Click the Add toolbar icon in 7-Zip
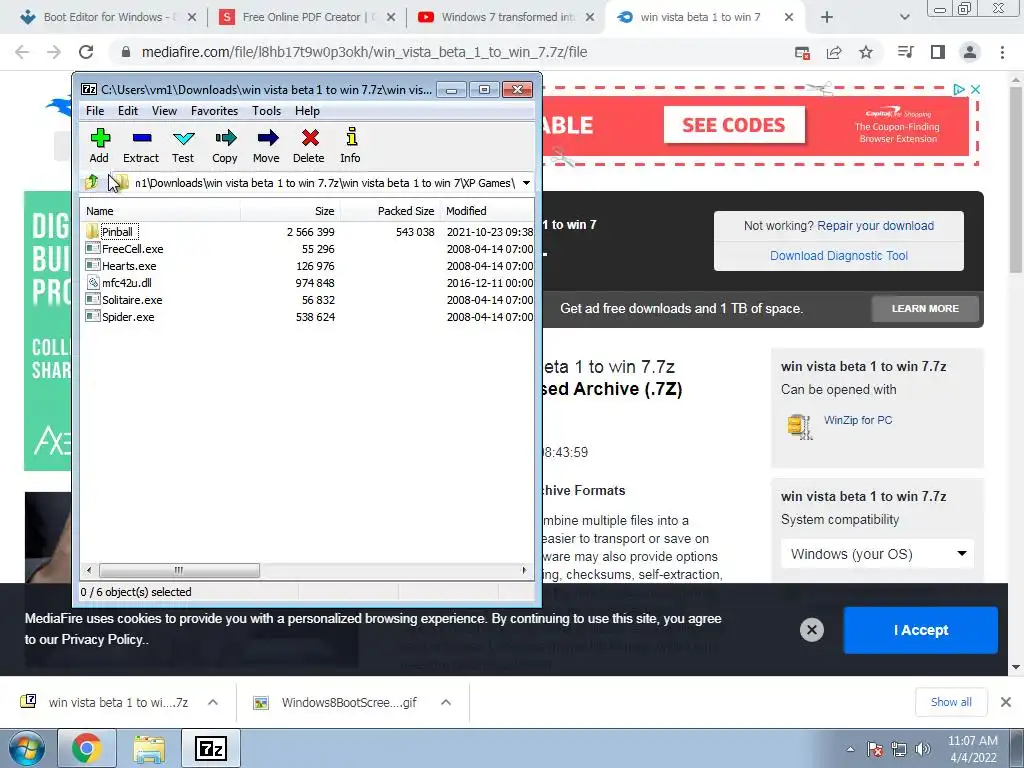 (x=100, y=146)
